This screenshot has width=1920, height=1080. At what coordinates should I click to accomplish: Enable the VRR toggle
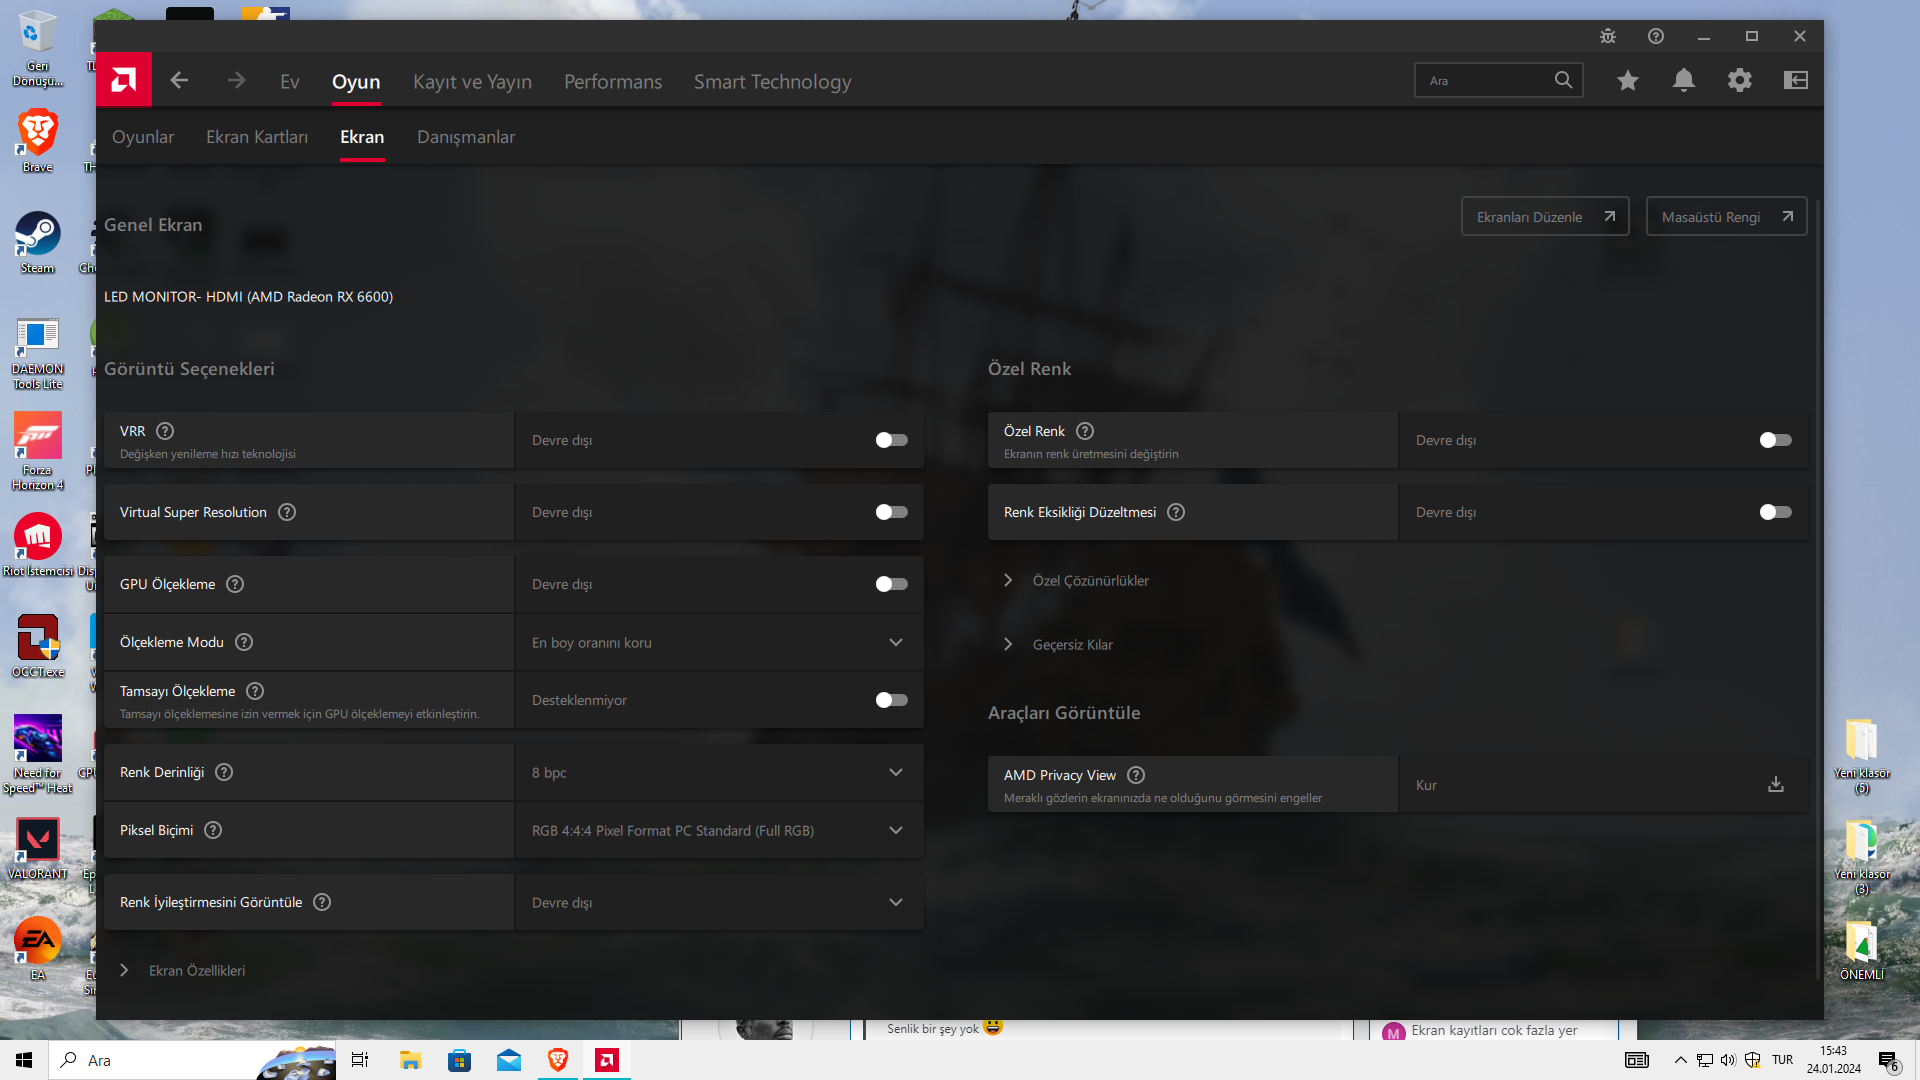click(x=891, y=440)
